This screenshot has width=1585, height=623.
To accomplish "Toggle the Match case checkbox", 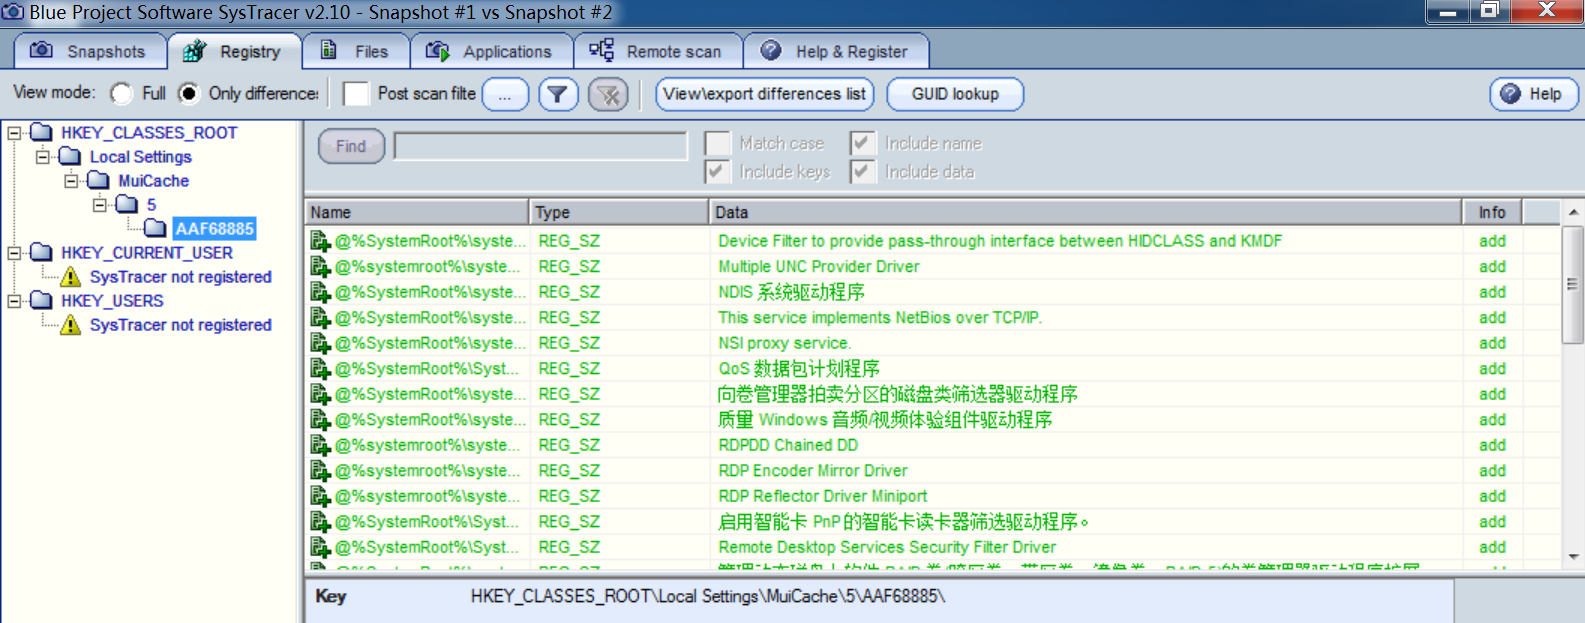I will [x=717, y=143].
